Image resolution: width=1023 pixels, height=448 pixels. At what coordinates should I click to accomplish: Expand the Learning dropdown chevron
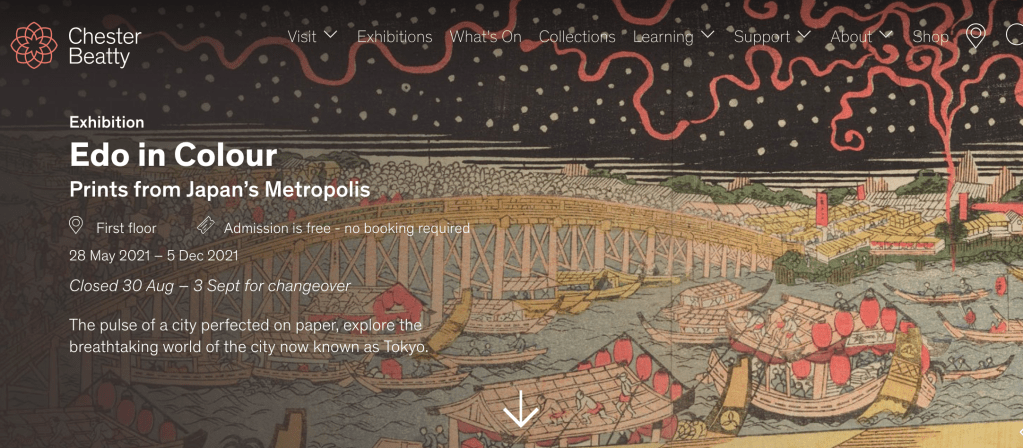coord(708,34)
